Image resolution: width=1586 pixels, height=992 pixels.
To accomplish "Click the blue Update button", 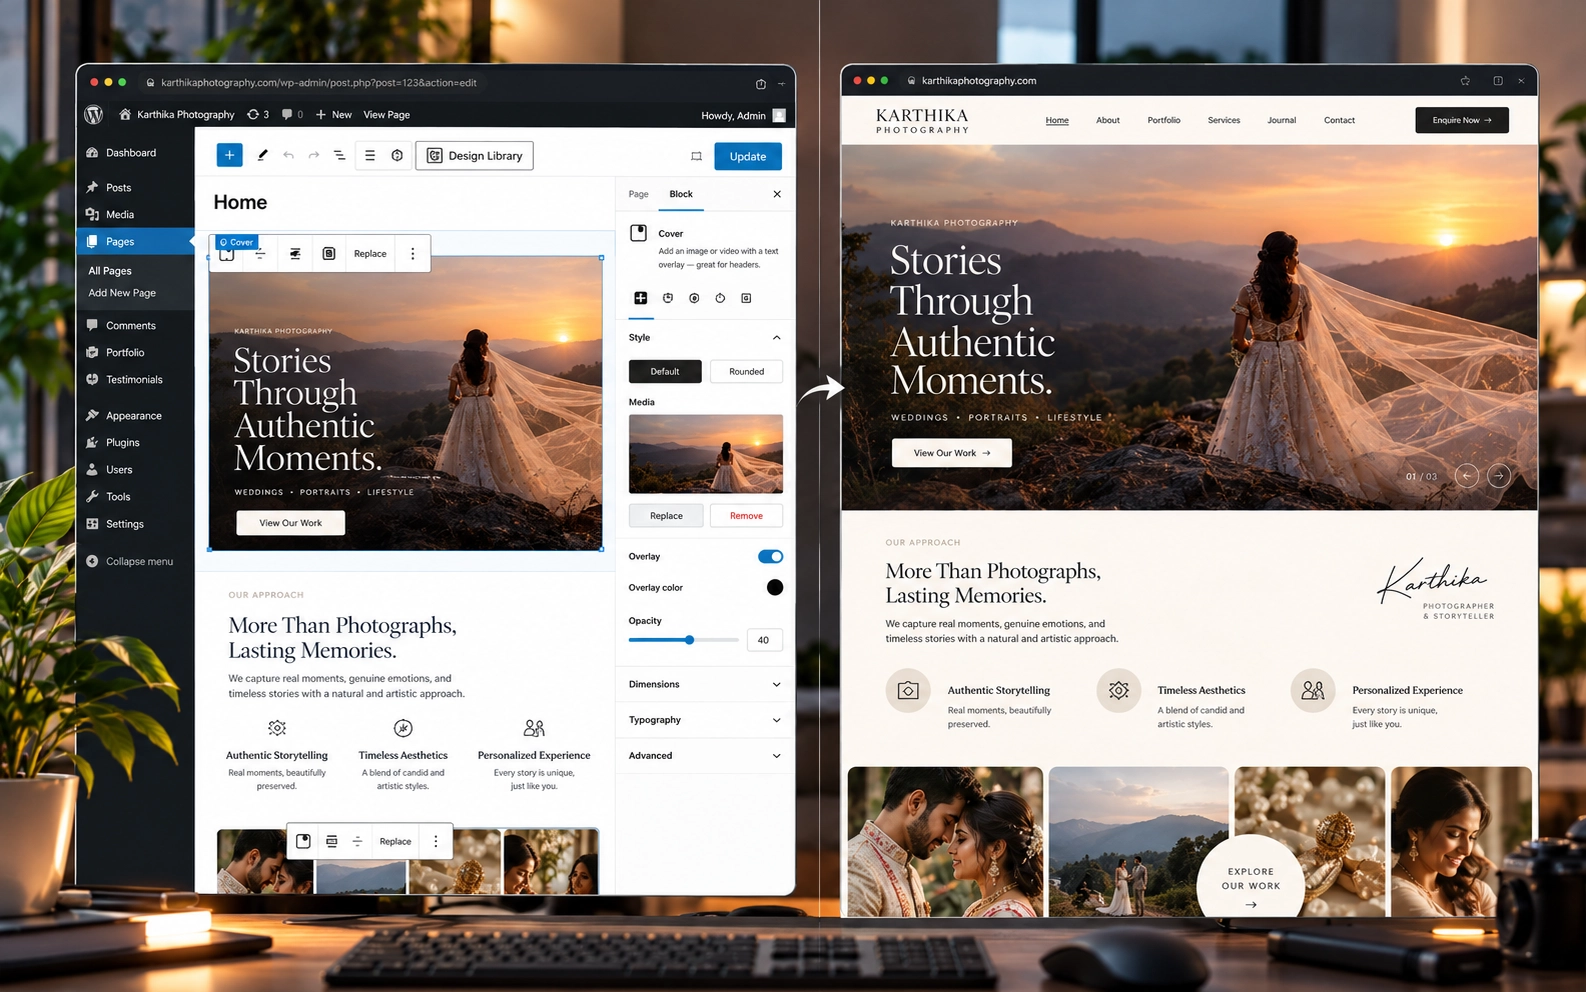I will pyautogui.click(x=748, y=156).
